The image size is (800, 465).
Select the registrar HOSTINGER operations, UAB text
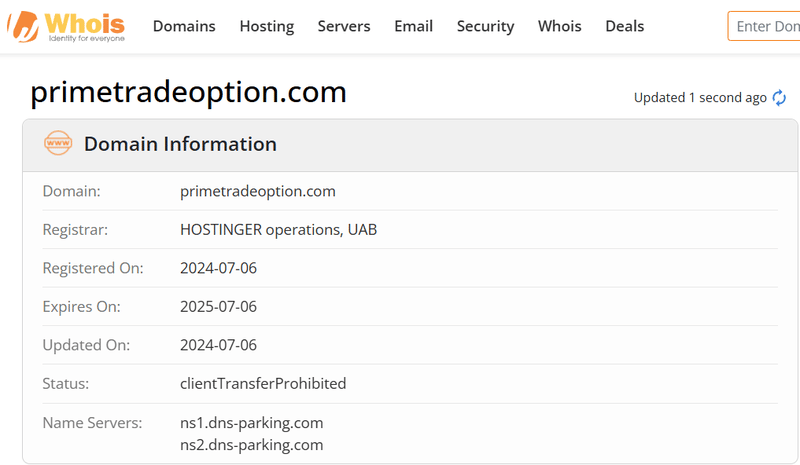click(279, 230)
